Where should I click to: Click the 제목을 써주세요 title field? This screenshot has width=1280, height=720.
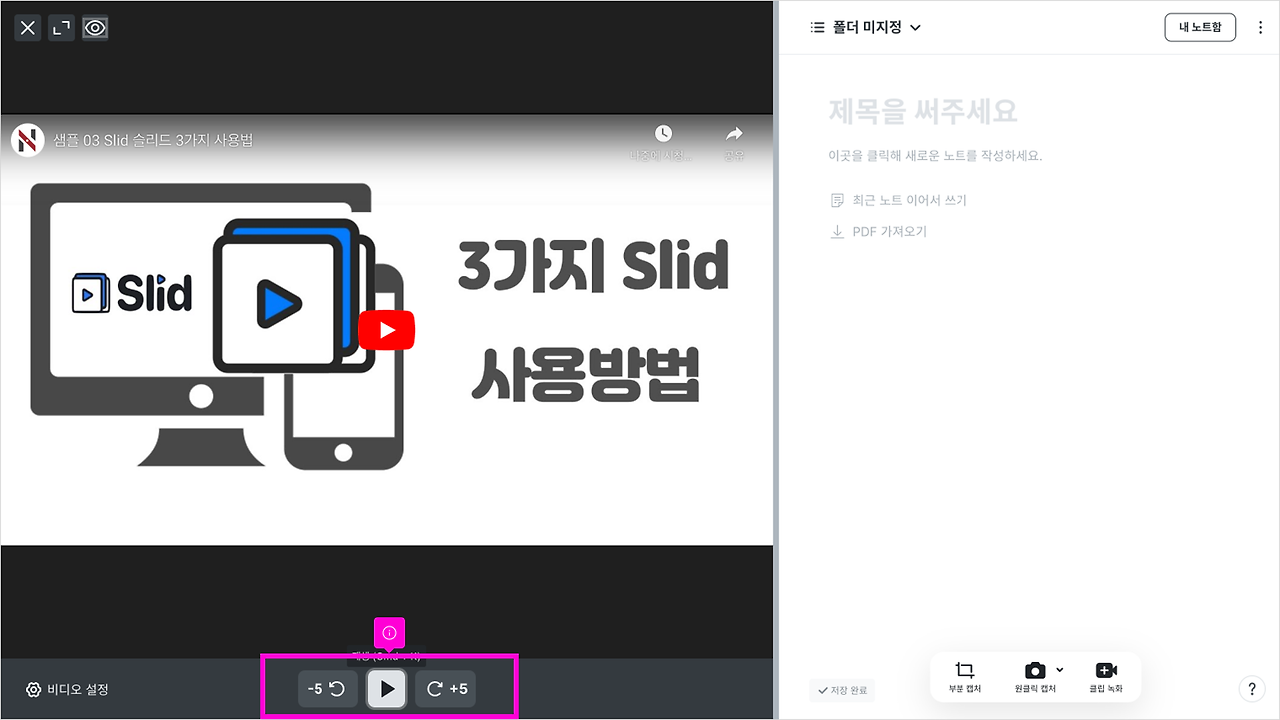tap(922, 111)
